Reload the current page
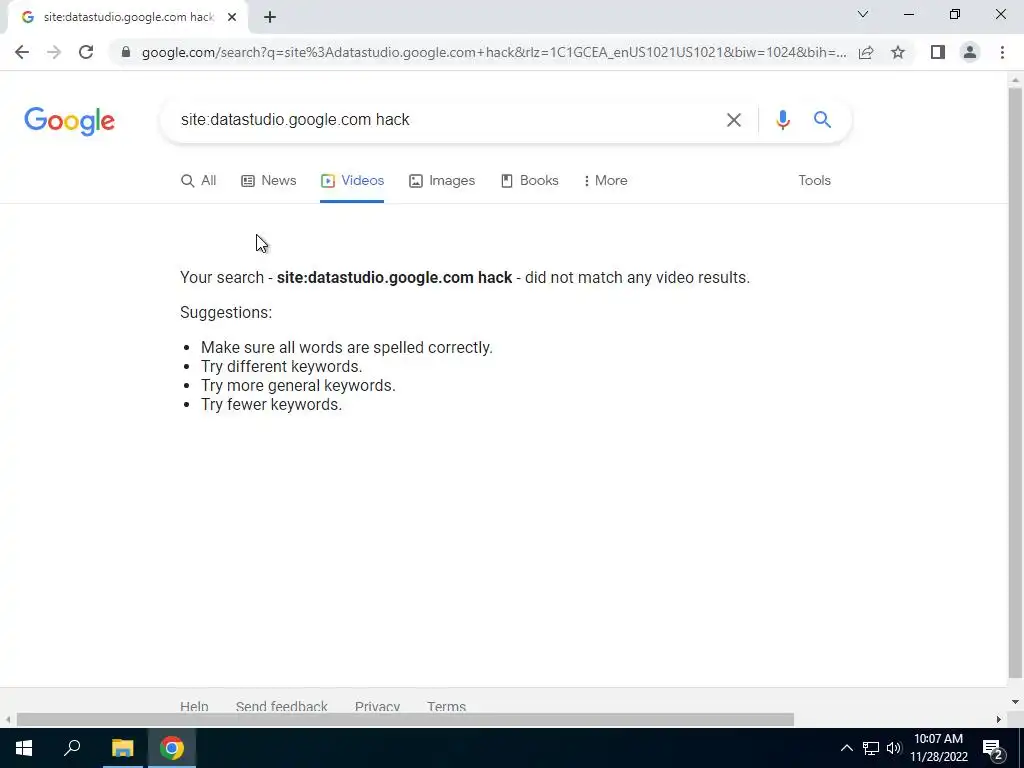The width and height of the screenshot is (1024, 768). (x=86, y=52)
